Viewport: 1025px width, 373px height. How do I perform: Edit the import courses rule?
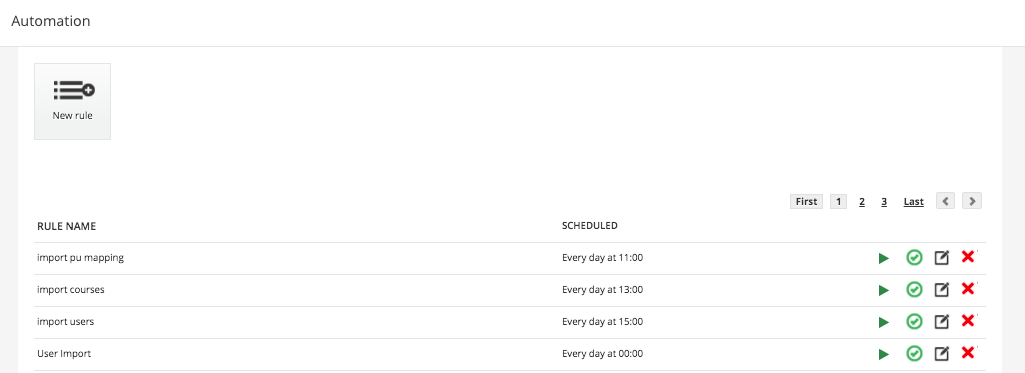pyautogui.click(x=941, y=289)
